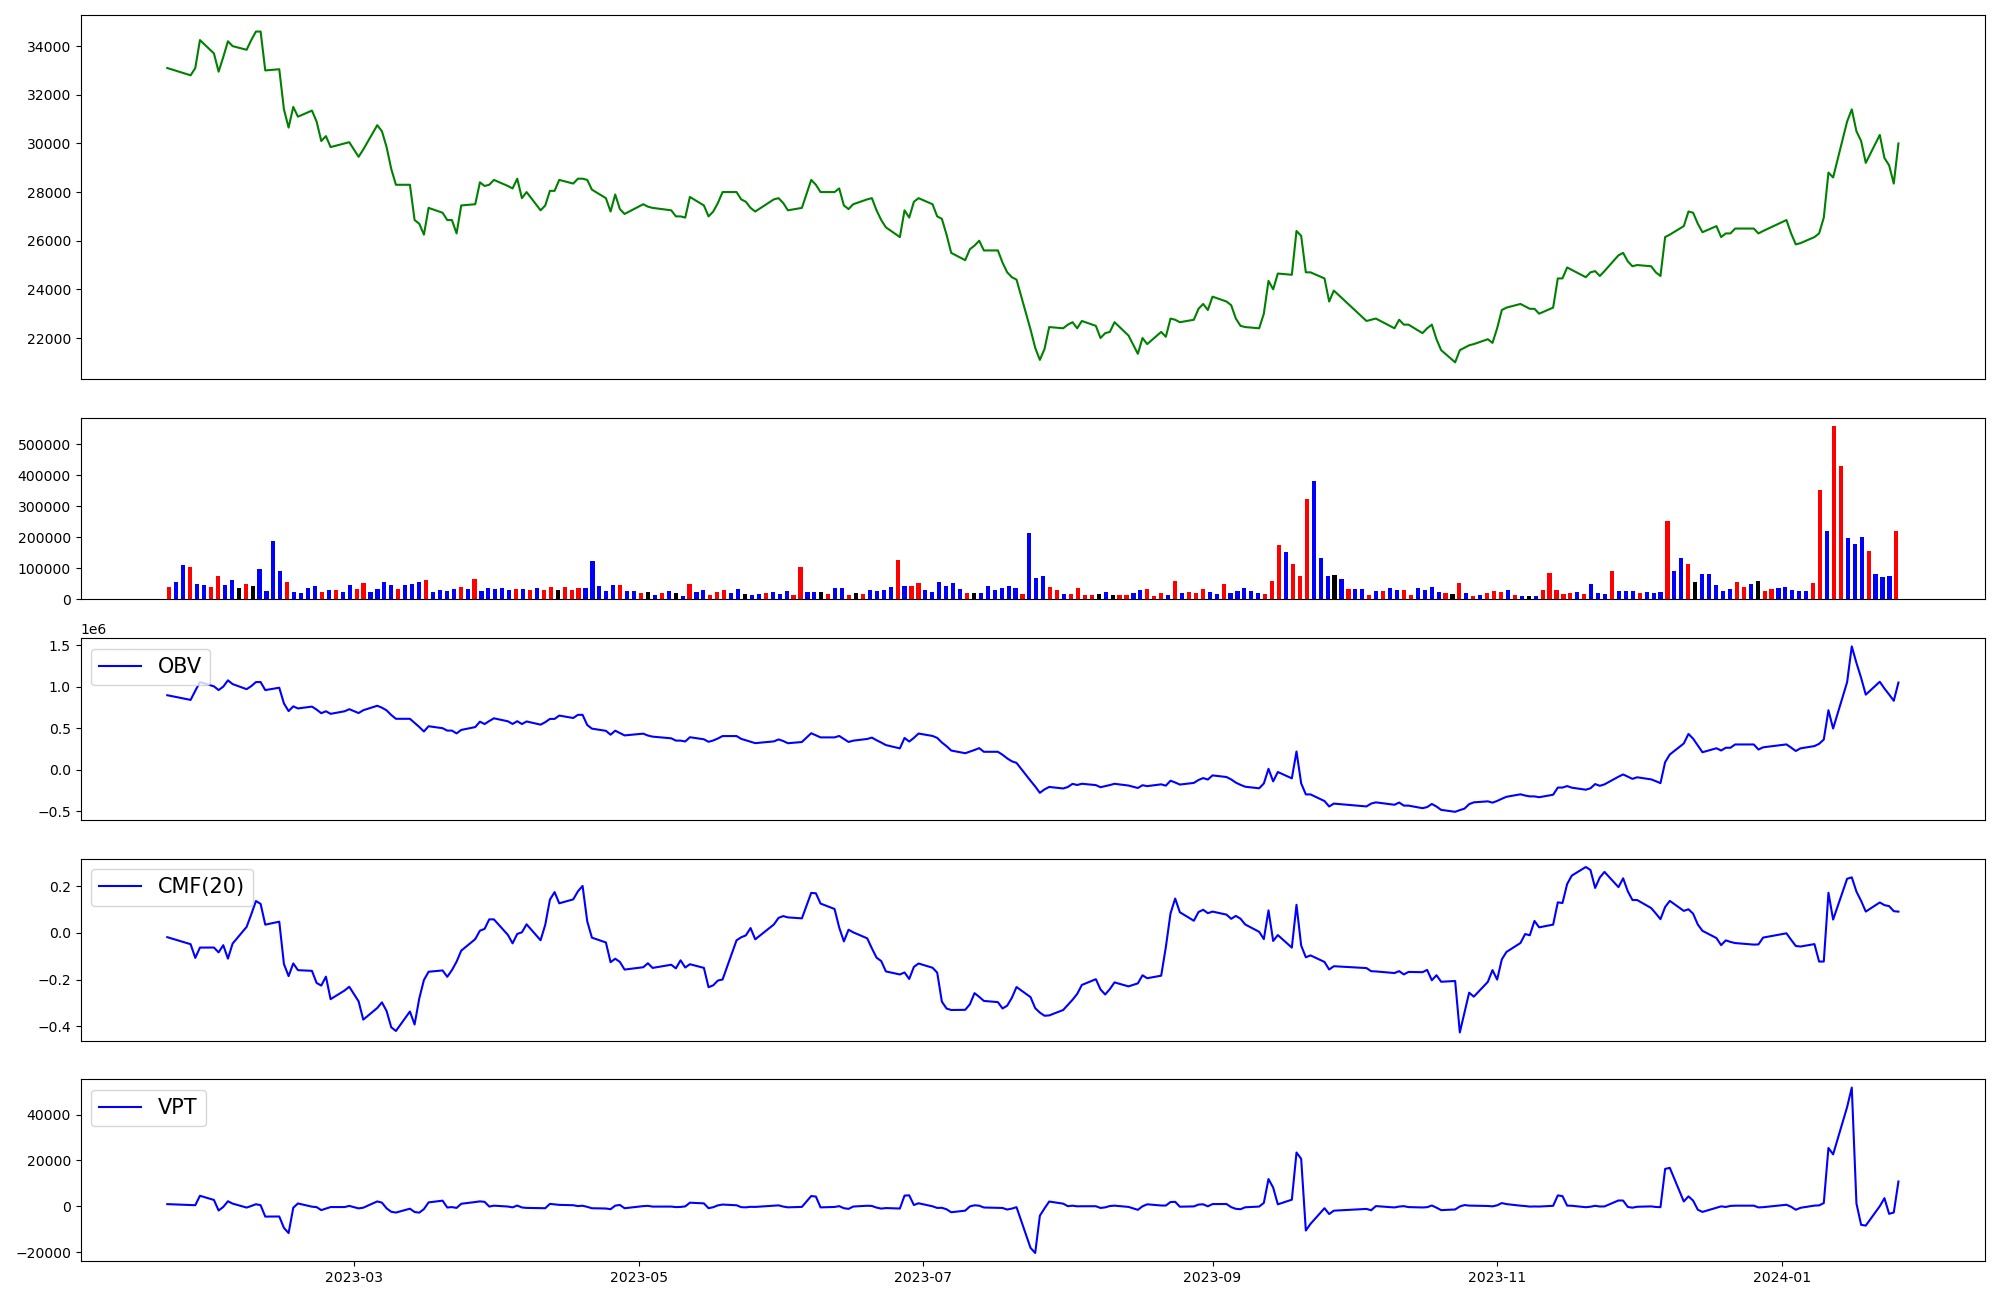Click the 40000 VPT axis label
This screenshot has height=1300, width=2000.
point(48,1115)
